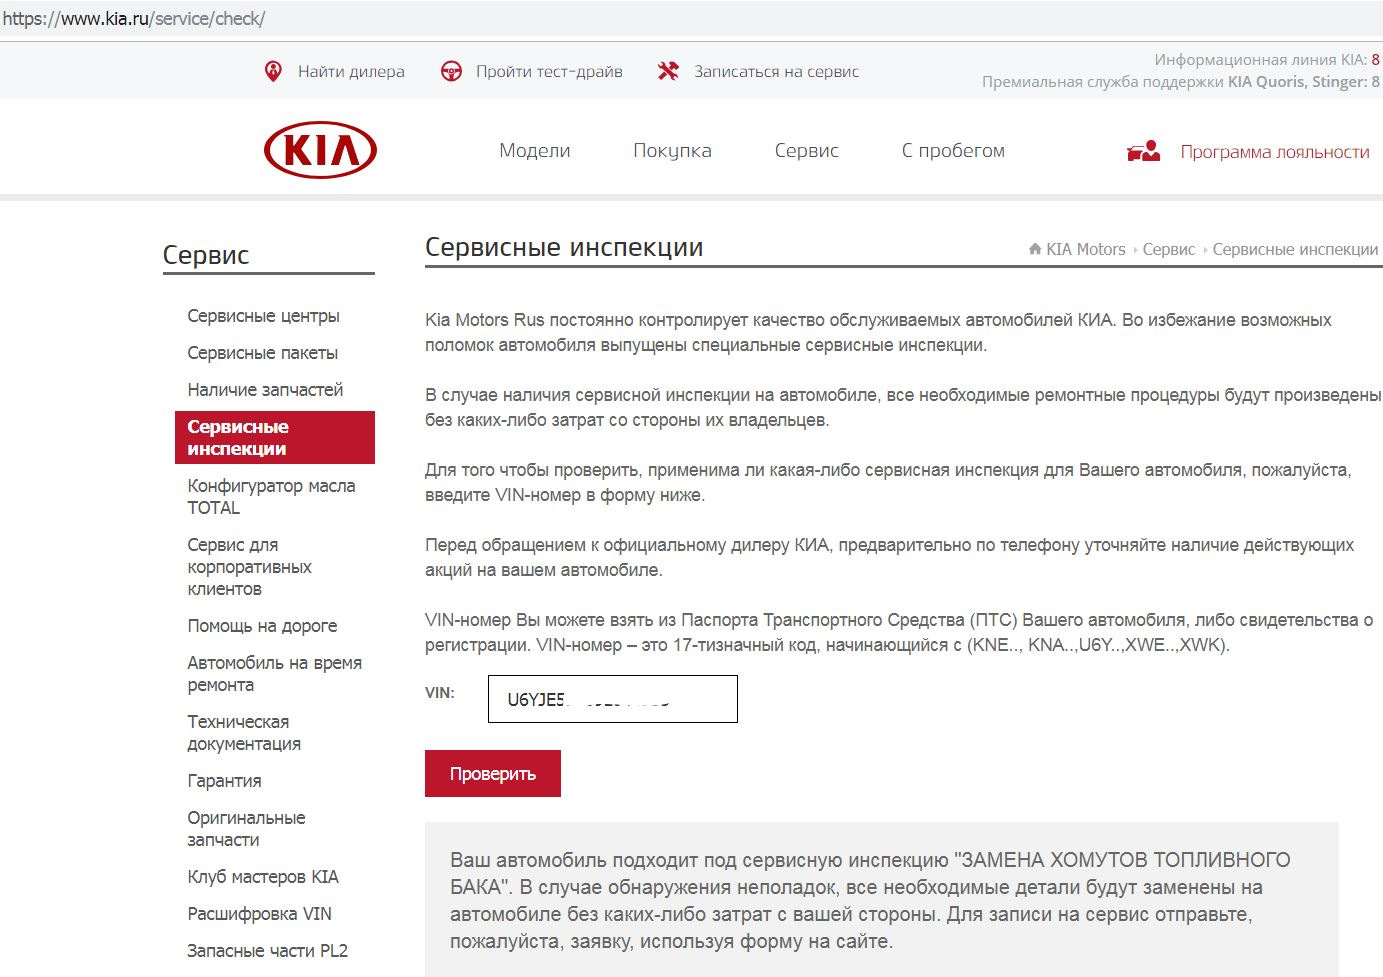The width and height of the screenshot is (1383, 977).
Task: Open the Пройти тест-драйв link
Action: pos(549,72)
